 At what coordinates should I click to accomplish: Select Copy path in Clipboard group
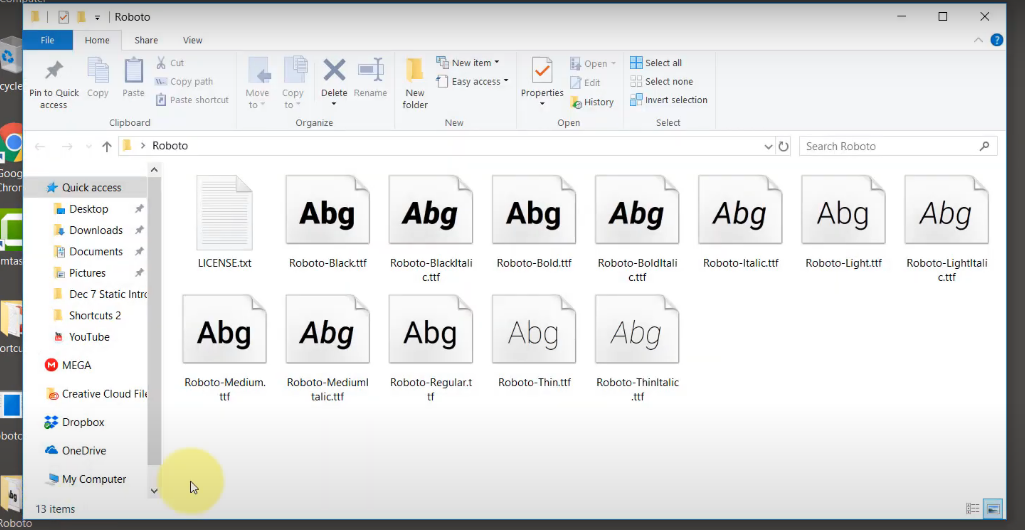(184, 82)
